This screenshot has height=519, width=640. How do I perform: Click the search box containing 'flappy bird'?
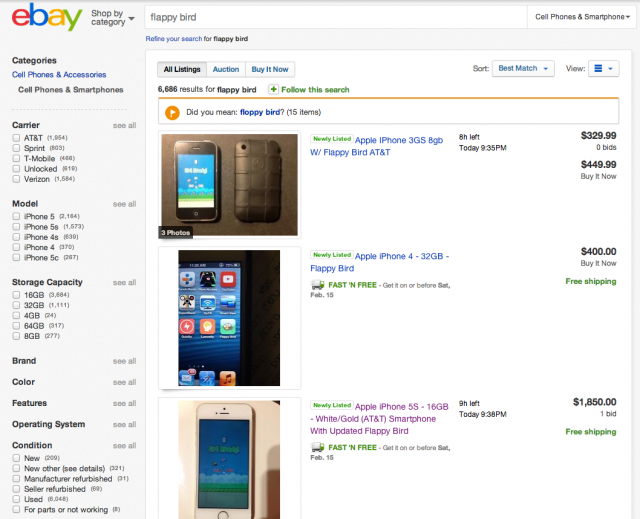point(336,17)
